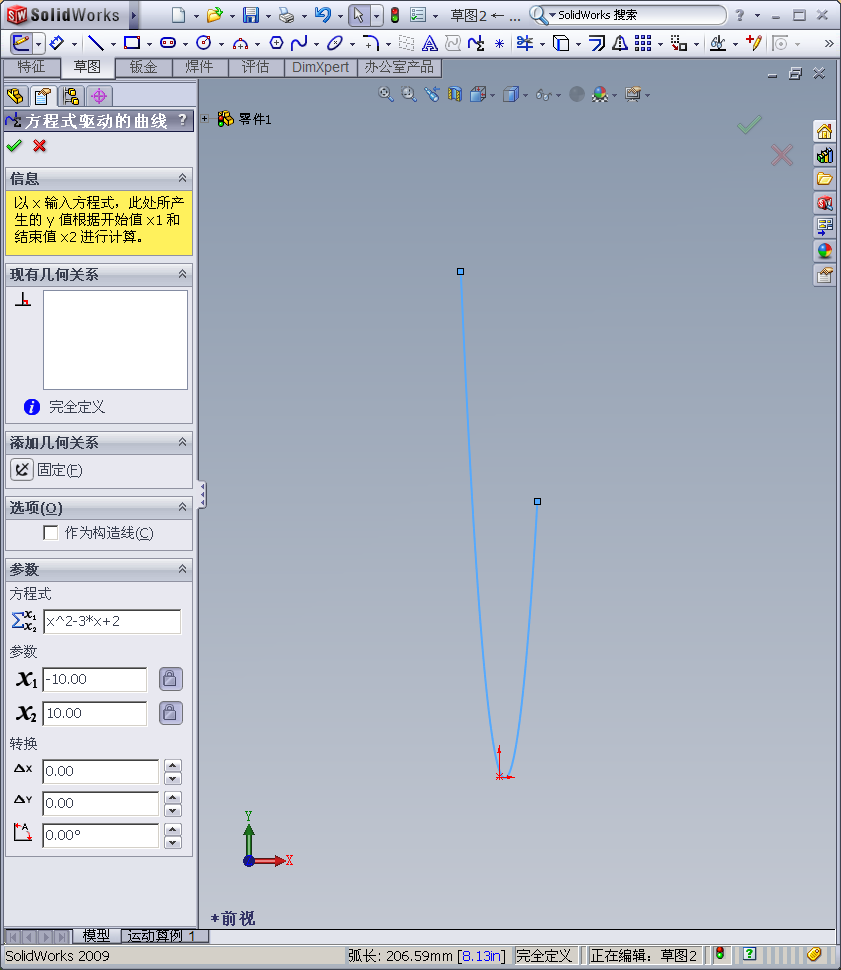Select the Line sketch tool
841x970 pixels.
(95, 43)
